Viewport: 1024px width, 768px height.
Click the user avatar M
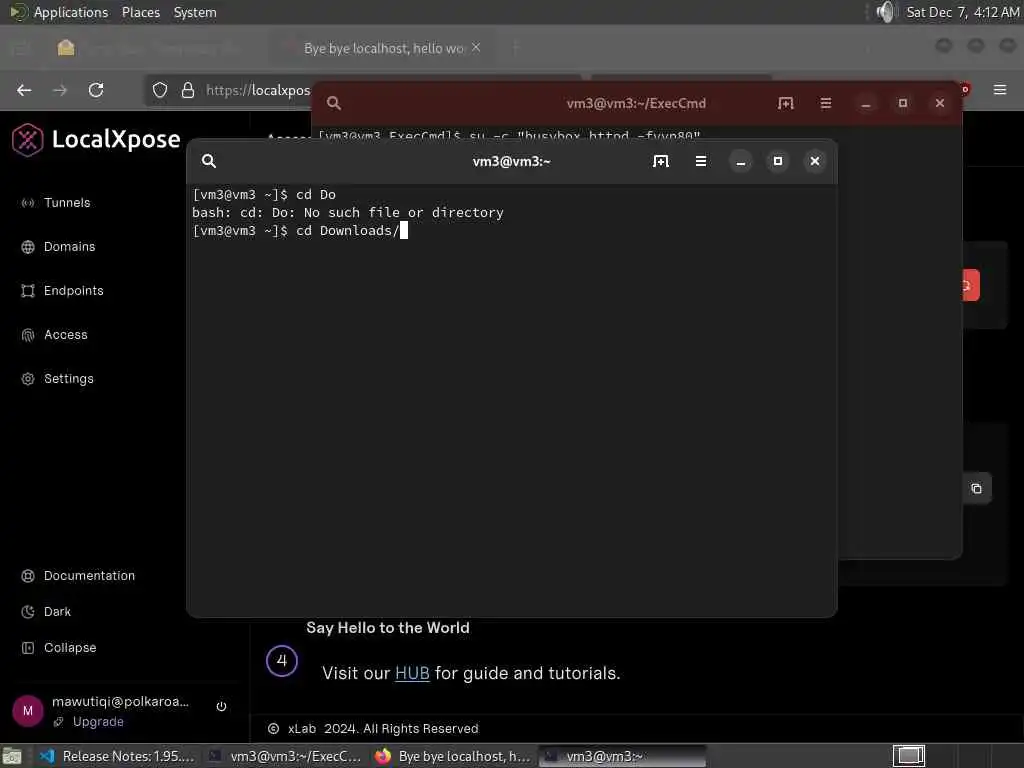point(27,711)
